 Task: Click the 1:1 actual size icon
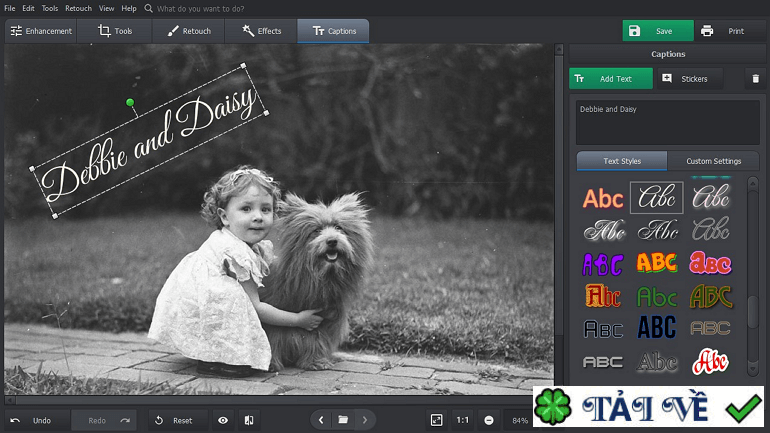(463, 420)
